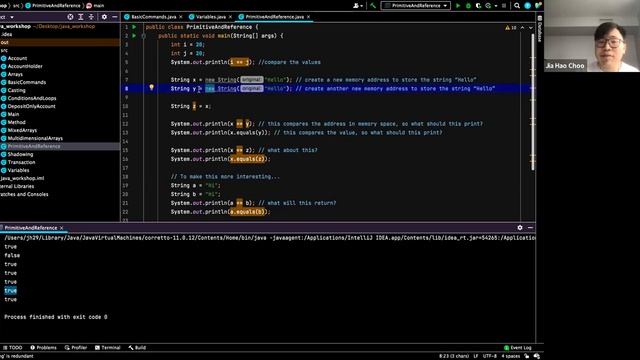Go to next highlighted problem arrow
This screenshot has height=360, width=640.
(x=531, y=28)
